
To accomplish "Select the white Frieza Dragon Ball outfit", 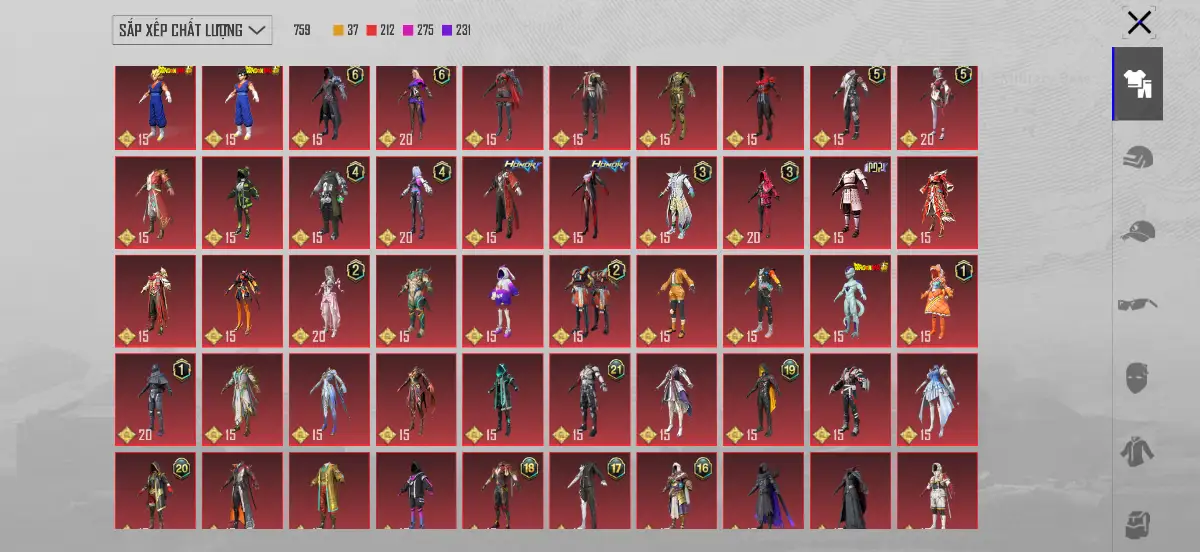I will point(851,301).
